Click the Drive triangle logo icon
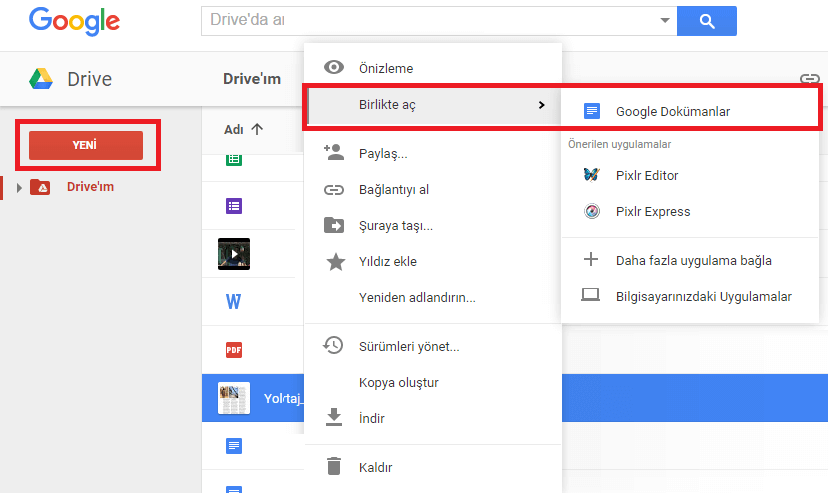828x493 pixels. [41, 79]
